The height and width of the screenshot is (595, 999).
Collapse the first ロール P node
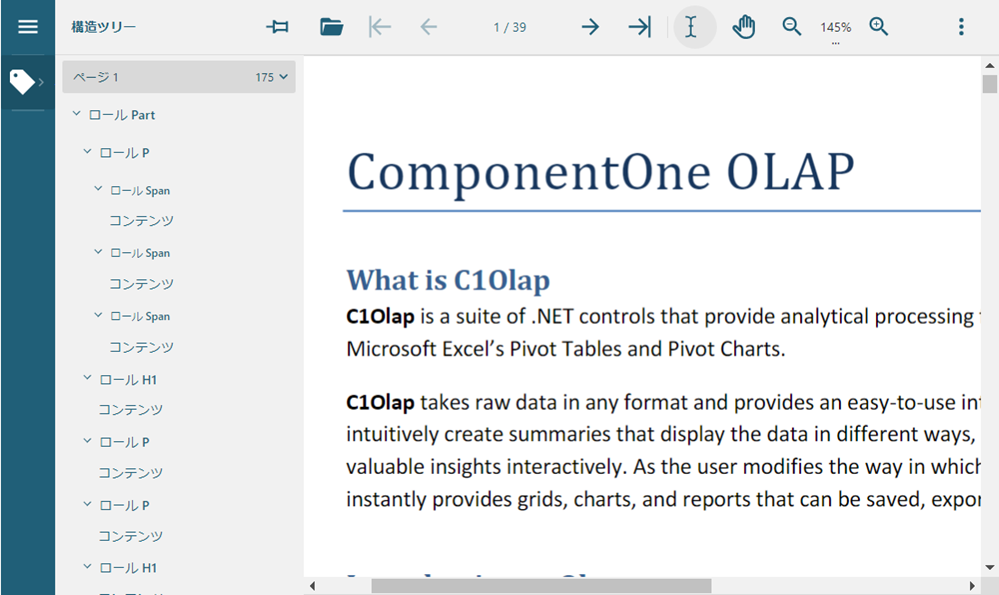click(x=87, y=152)
